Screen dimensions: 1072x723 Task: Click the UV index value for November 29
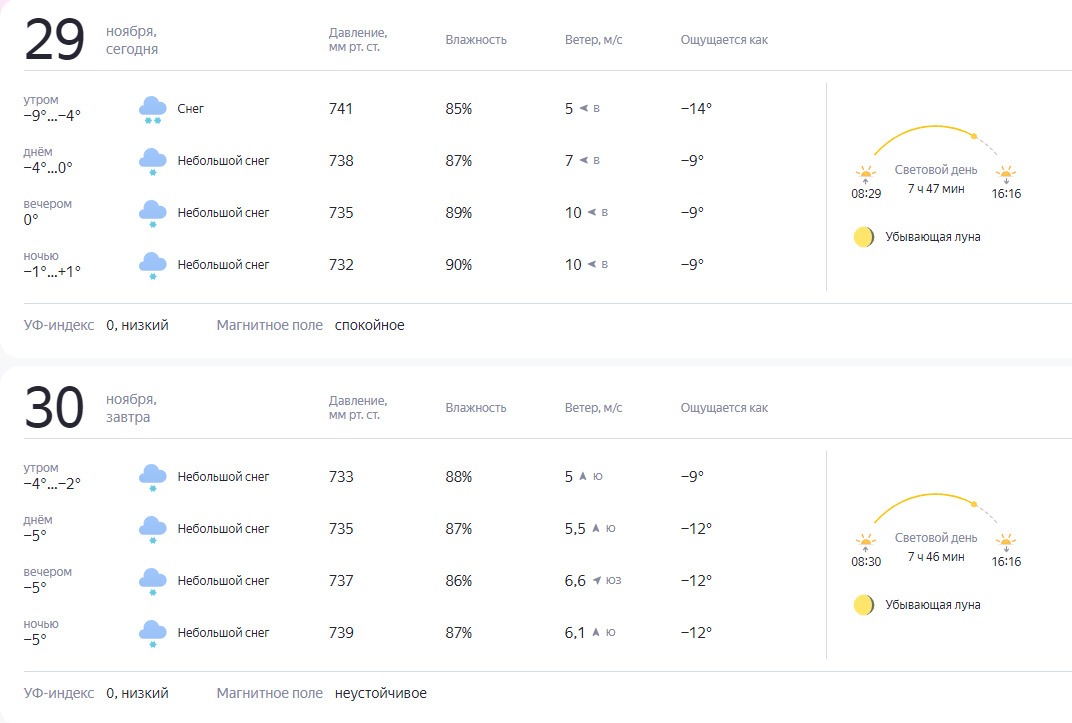point(137,325)
